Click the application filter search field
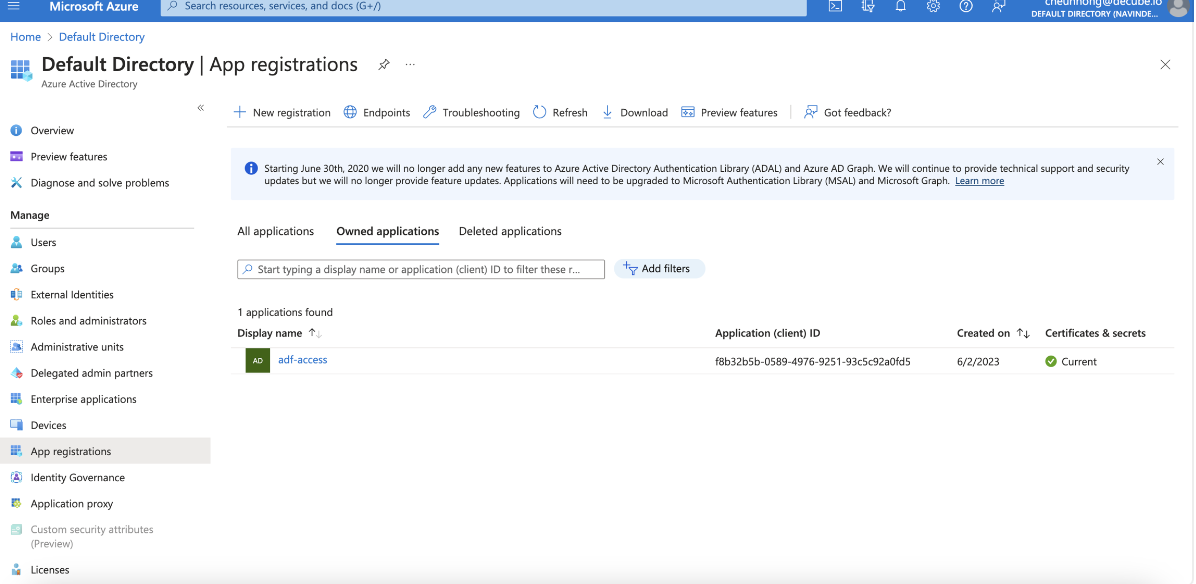 coord(421,269)
